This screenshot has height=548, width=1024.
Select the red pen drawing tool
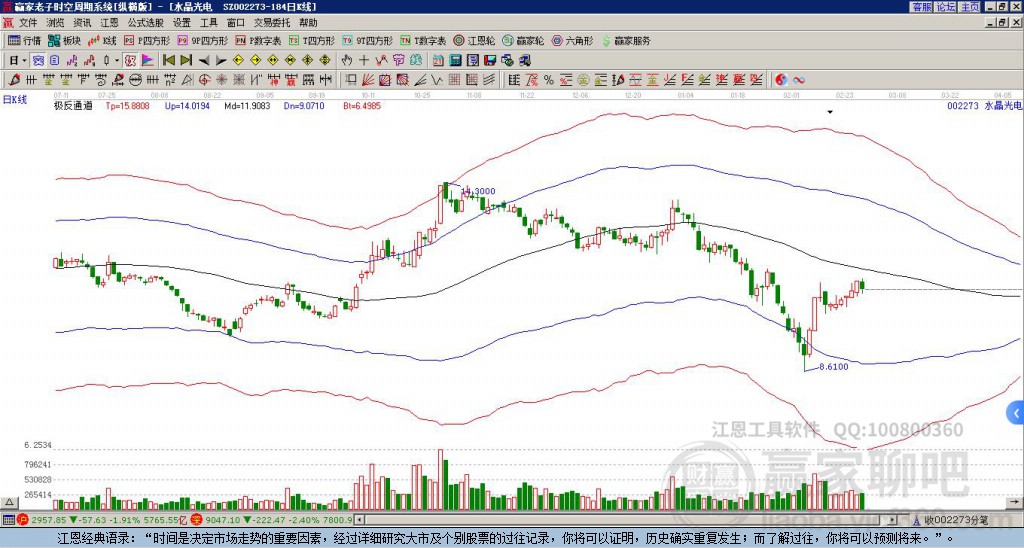14,80
